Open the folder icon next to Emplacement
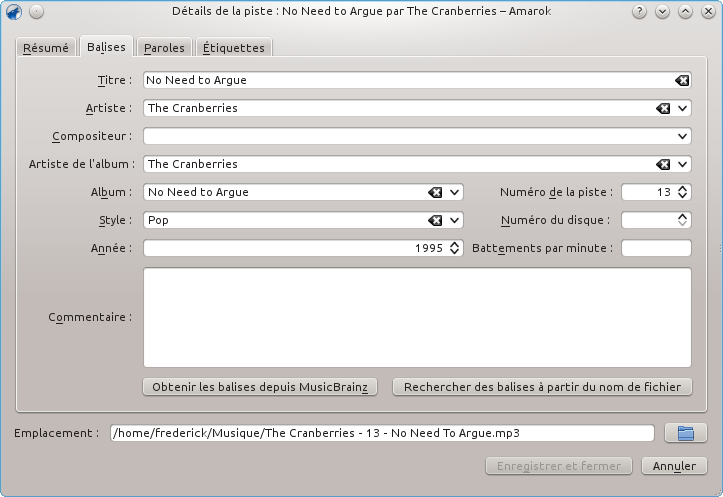 [x=686, y=433]
